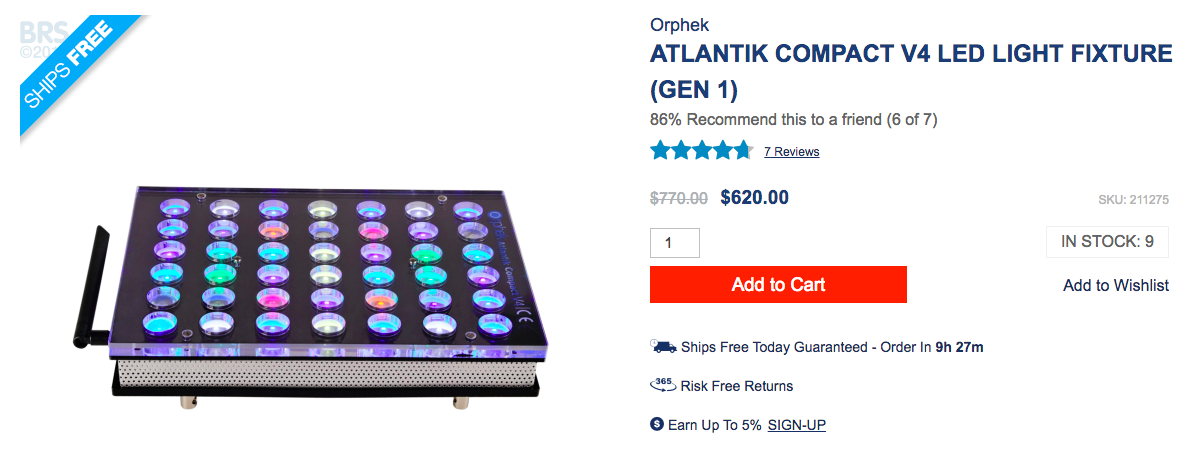Add item to Wishlist
This screenshot has height=463, width=1186.
[x=1116, y=285]
